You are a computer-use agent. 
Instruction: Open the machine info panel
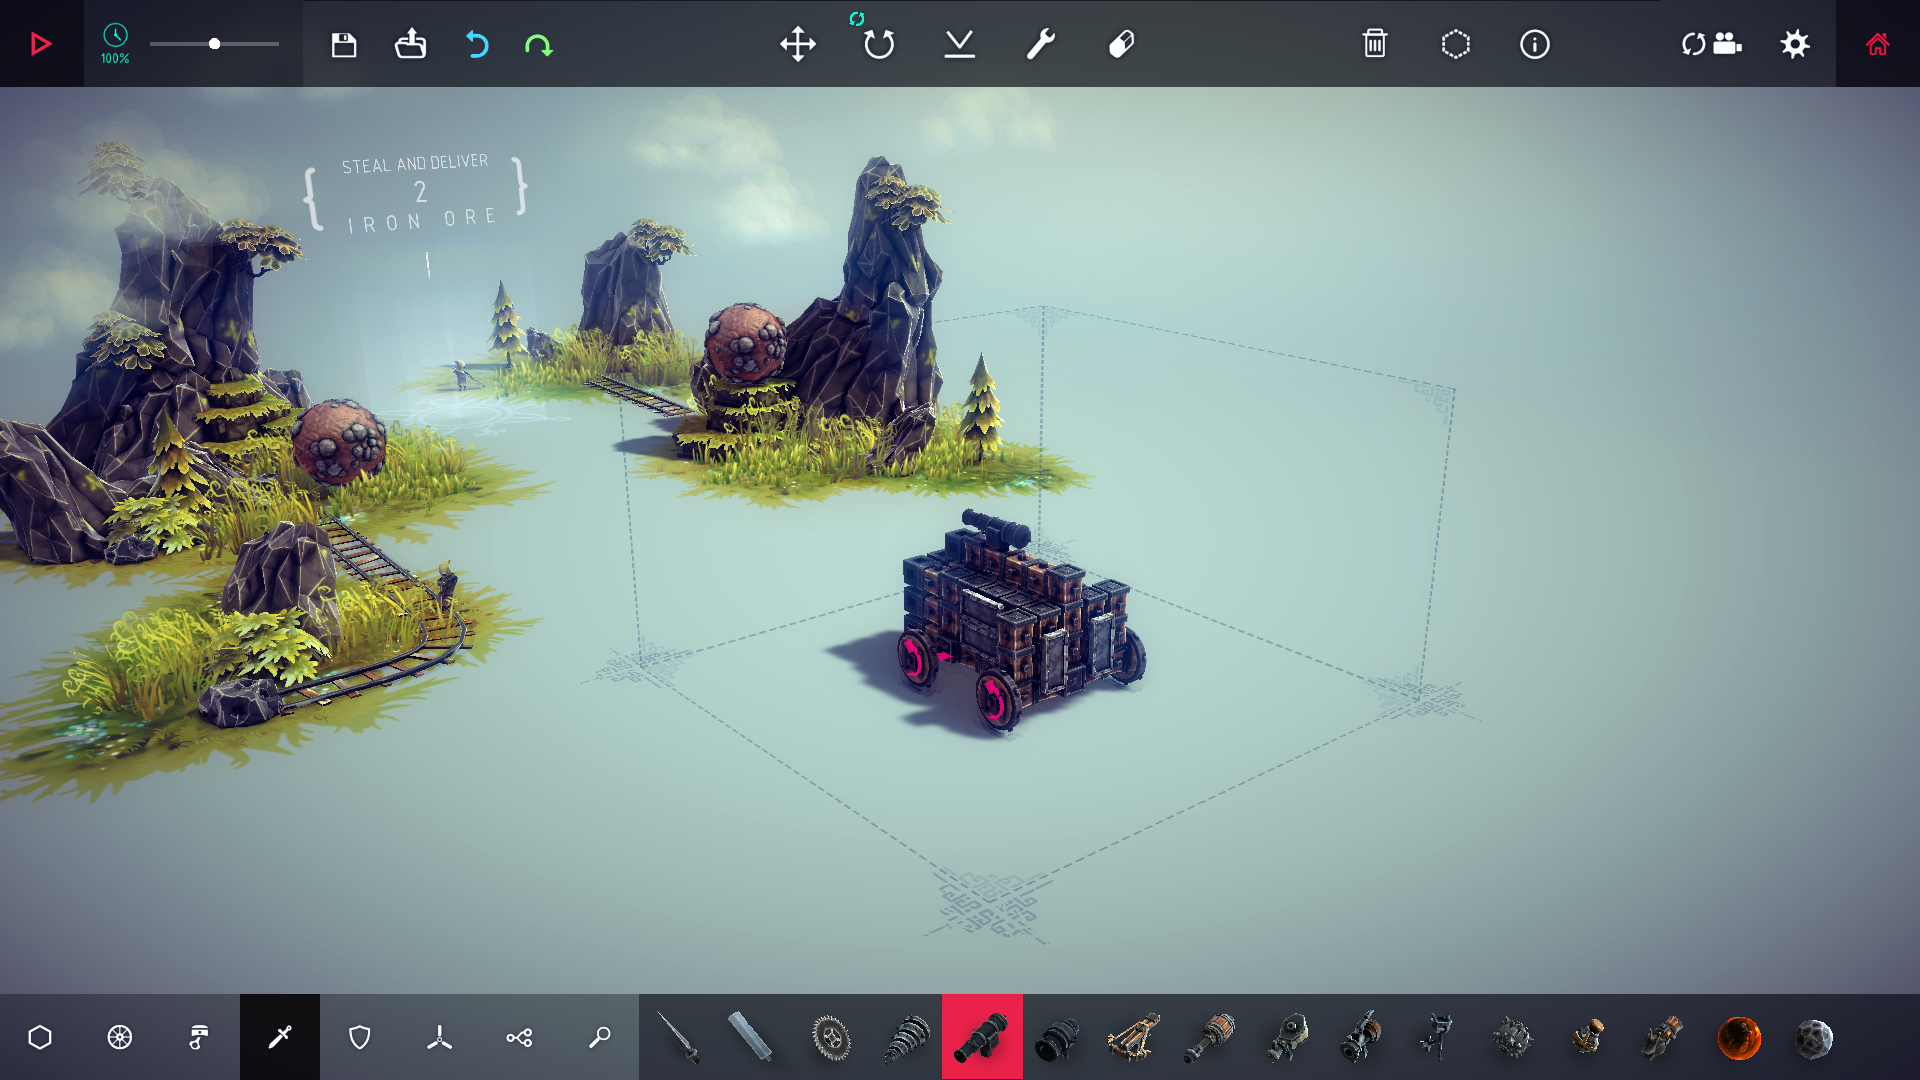(1535, 44)
